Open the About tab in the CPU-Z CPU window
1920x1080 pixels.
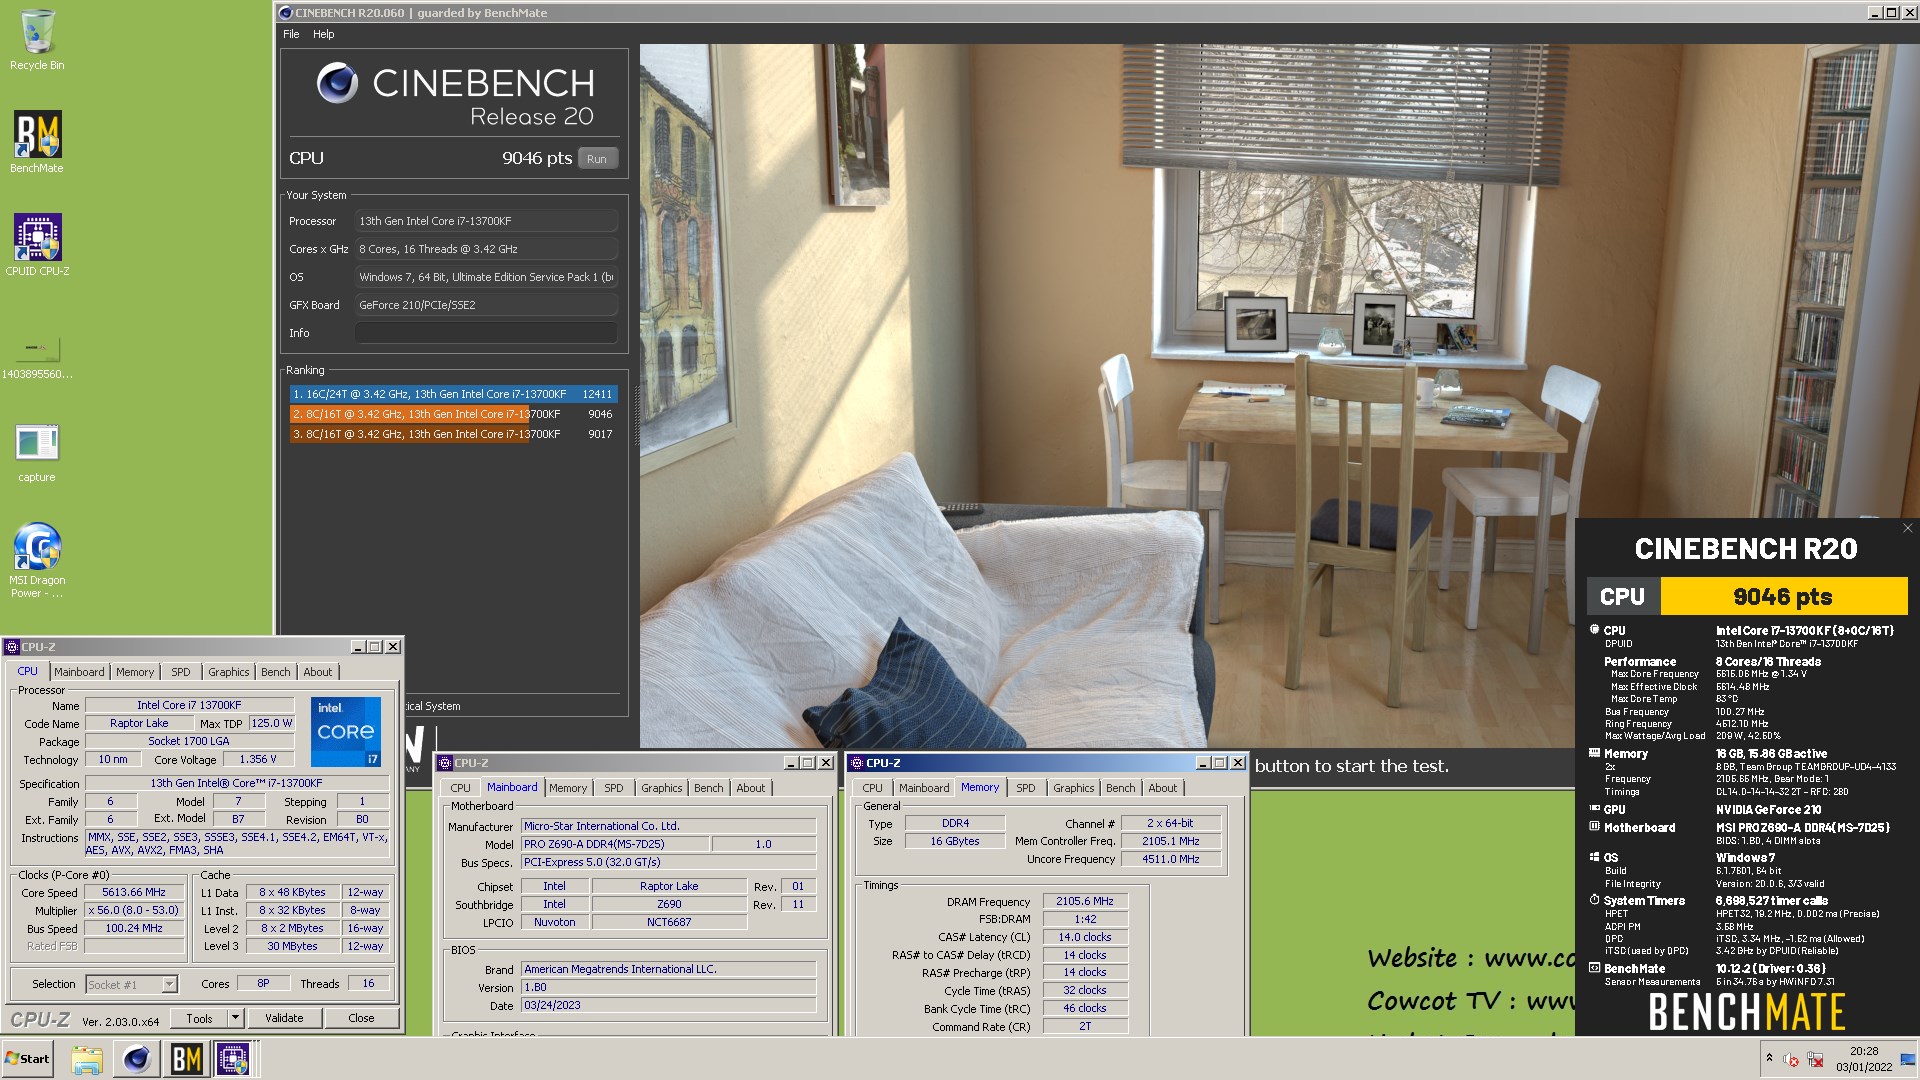318,672
